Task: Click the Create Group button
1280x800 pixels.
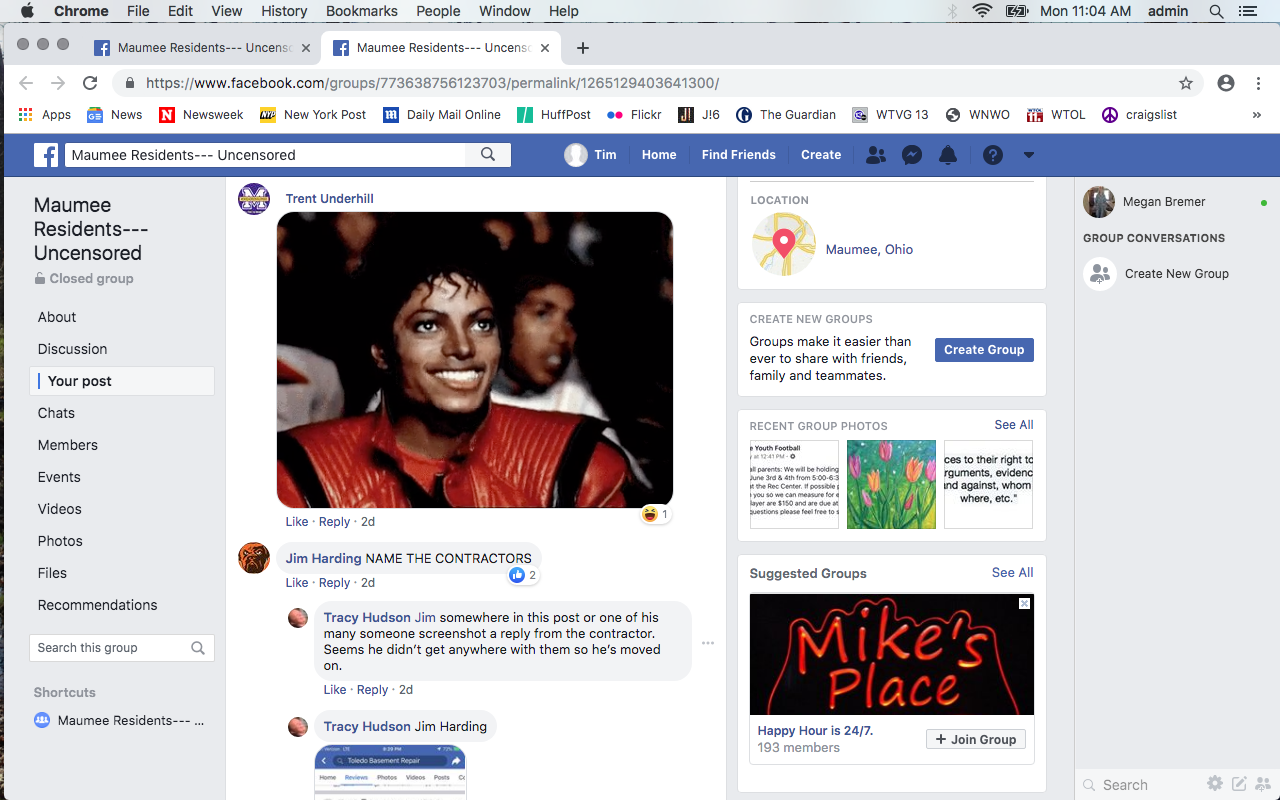Action: click(x=984, y=350)
